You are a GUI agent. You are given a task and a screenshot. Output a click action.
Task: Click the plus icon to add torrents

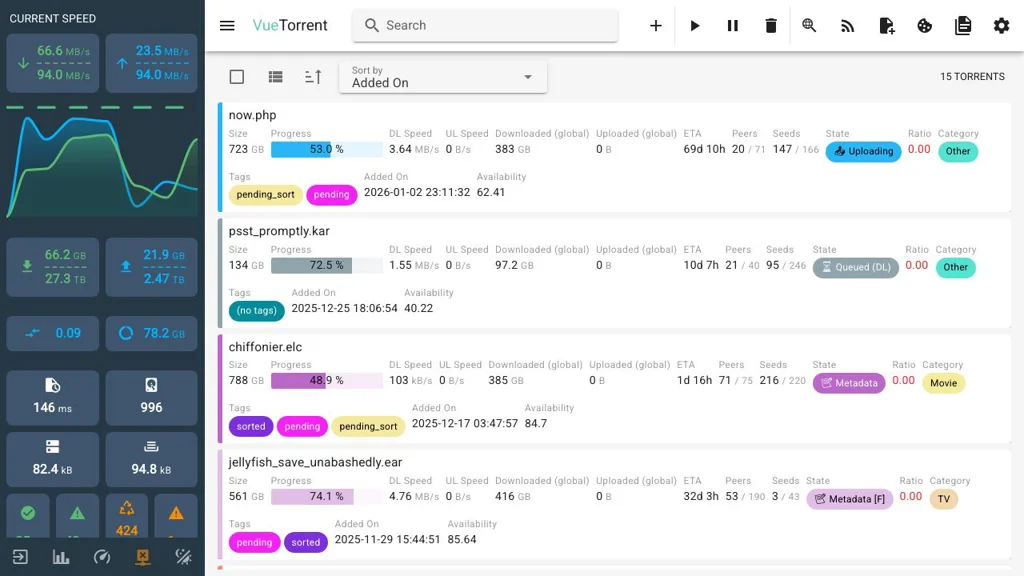(x=656, y=25)
